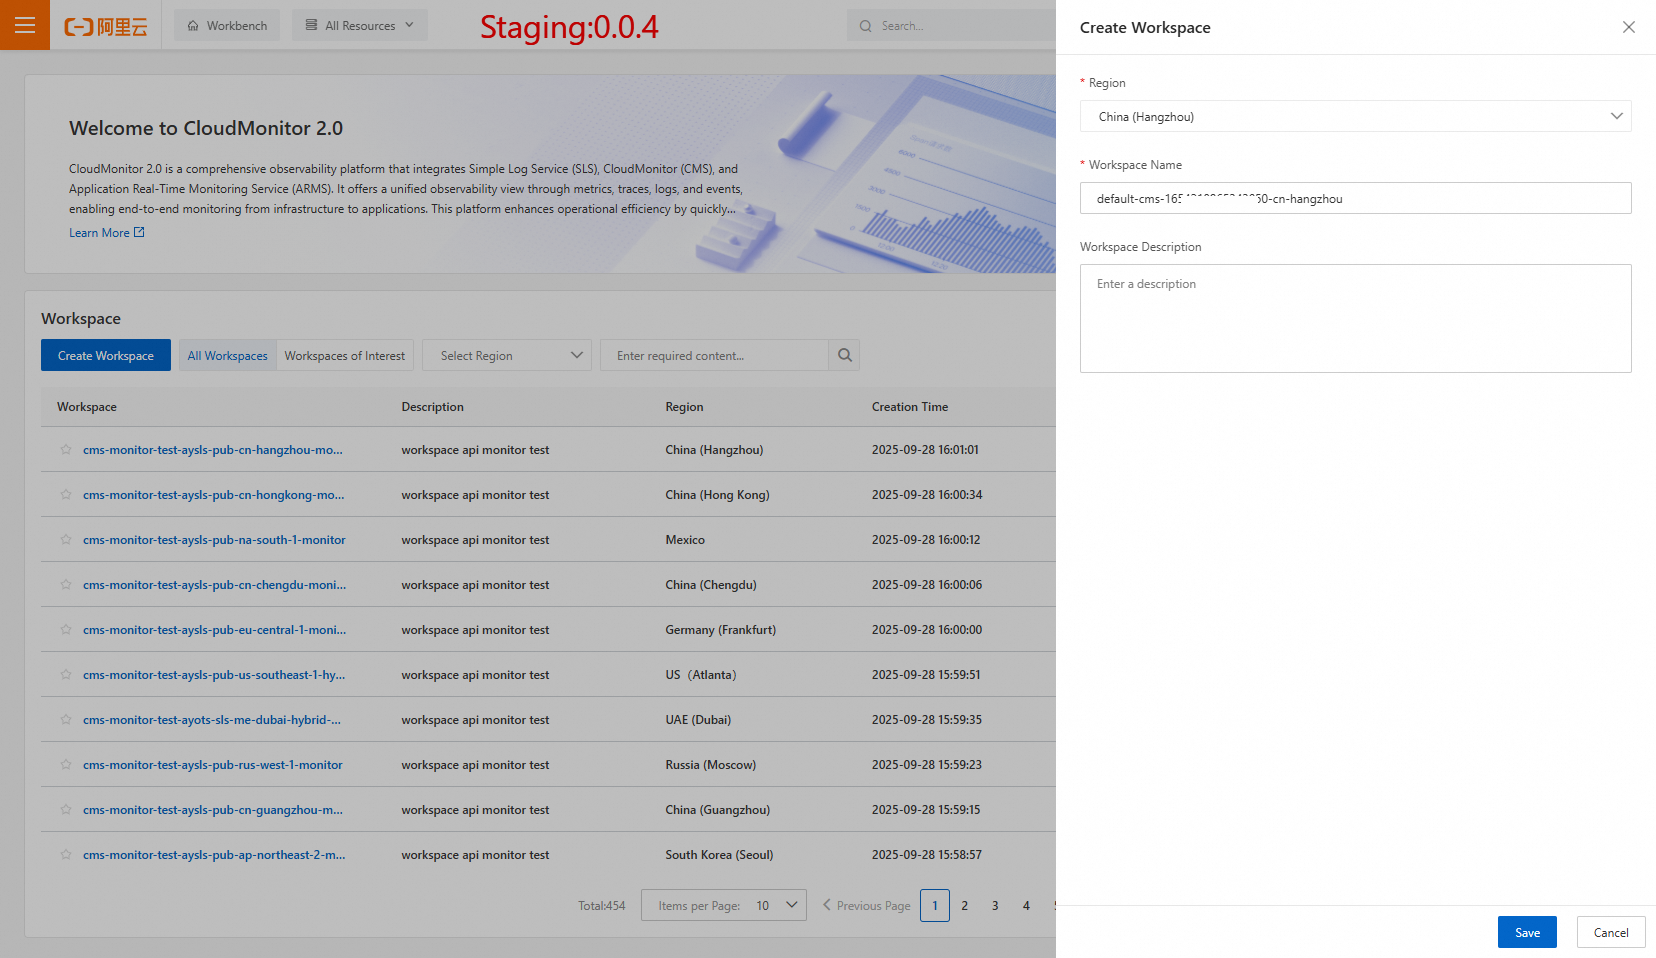1656x958 pixels.
Task: Open cms-monitor-test-aysls-pub-cn-hongkong-mo... workspace link
Action: [x=214, y=495]
